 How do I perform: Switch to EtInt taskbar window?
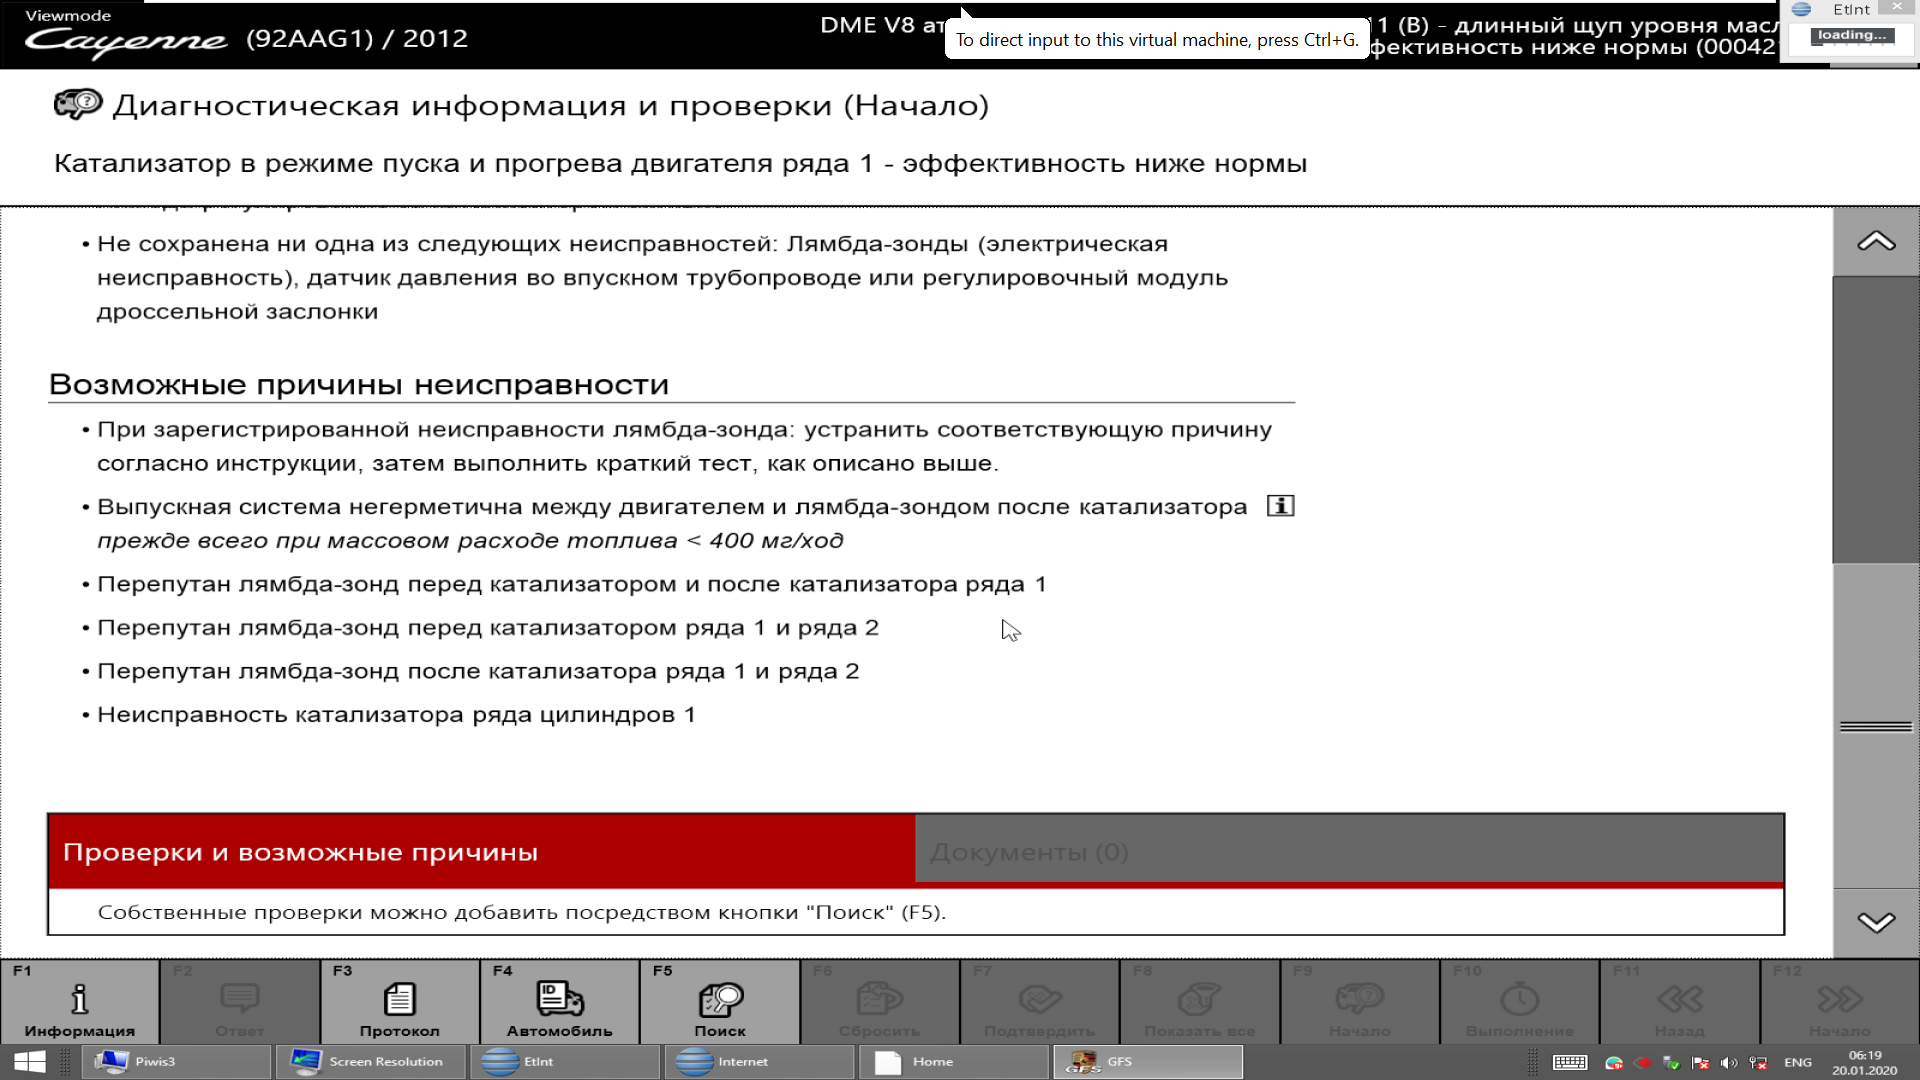[564, 1061]
